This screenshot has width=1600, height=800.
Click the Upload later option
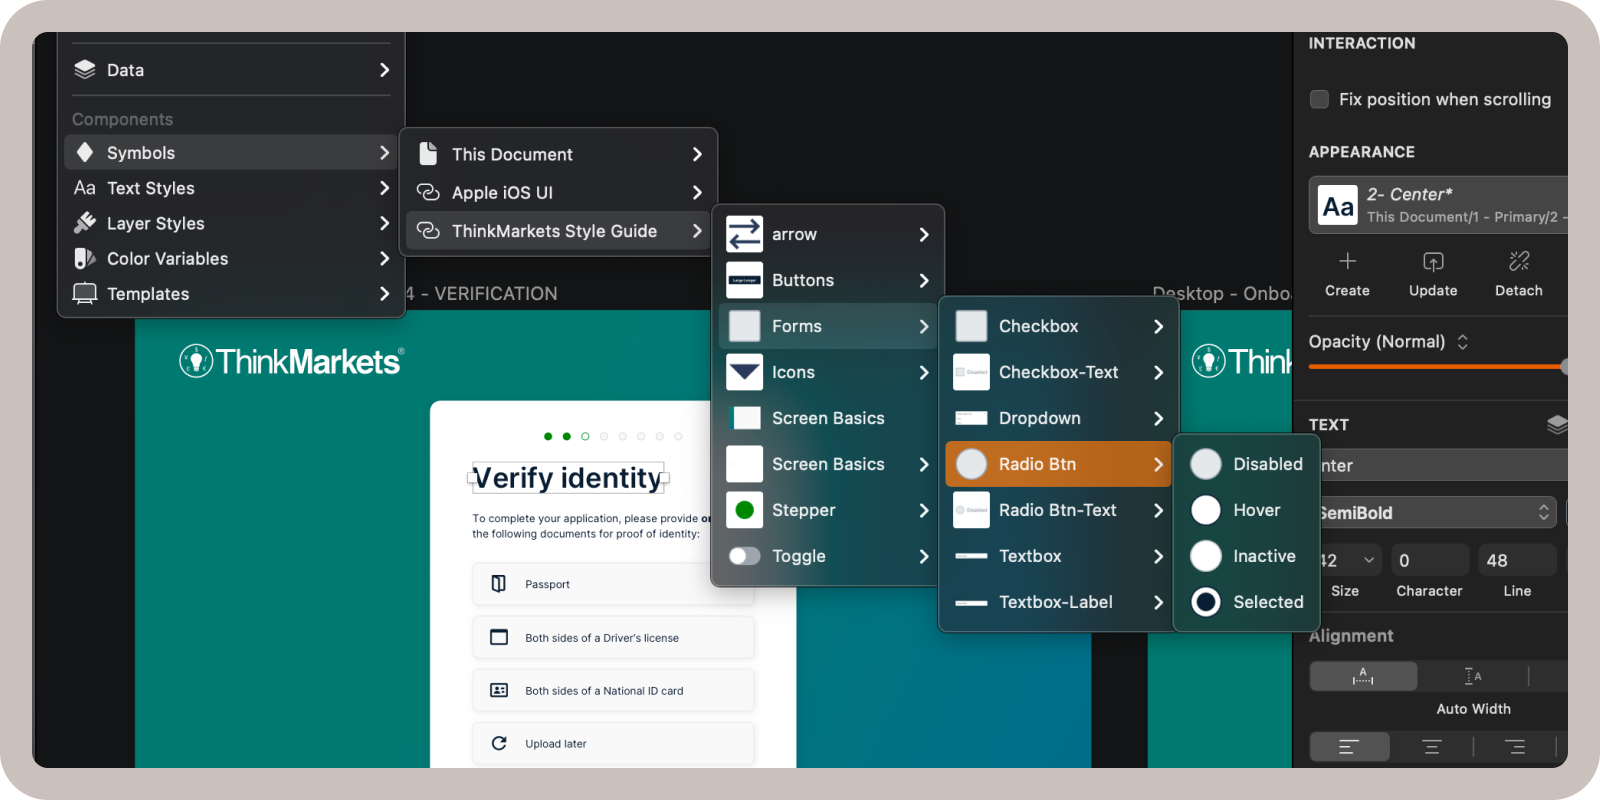click(613, 743)
